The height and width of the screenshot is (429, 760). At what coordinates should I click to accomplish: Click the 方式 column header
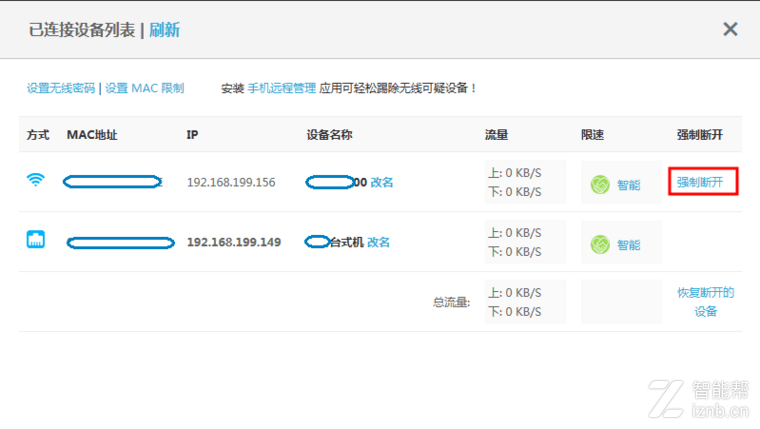38,135
